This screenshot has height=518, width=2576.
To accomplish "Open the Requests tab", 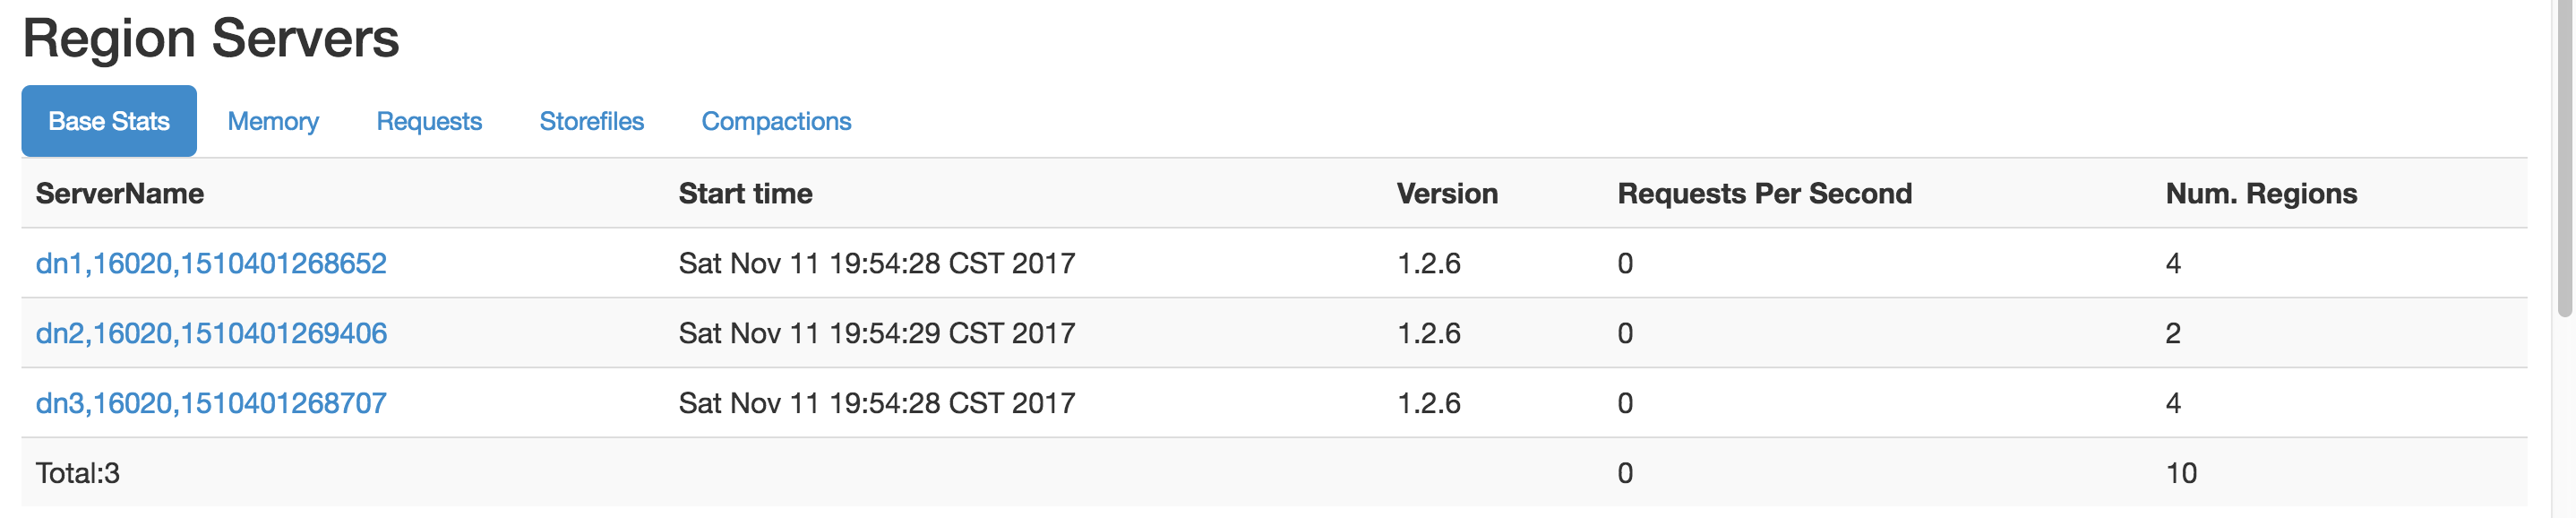I will pyautogui.click(x=429, y=121).
